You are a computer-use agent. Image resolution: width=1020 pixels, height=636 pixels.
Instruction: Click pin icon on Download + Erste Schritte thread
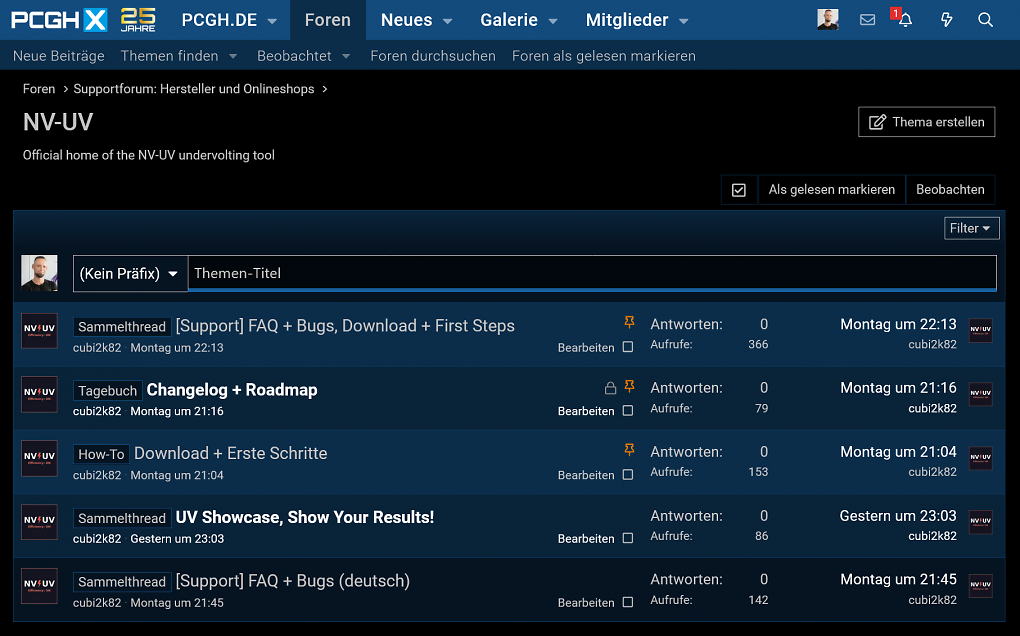coord(629,449)
